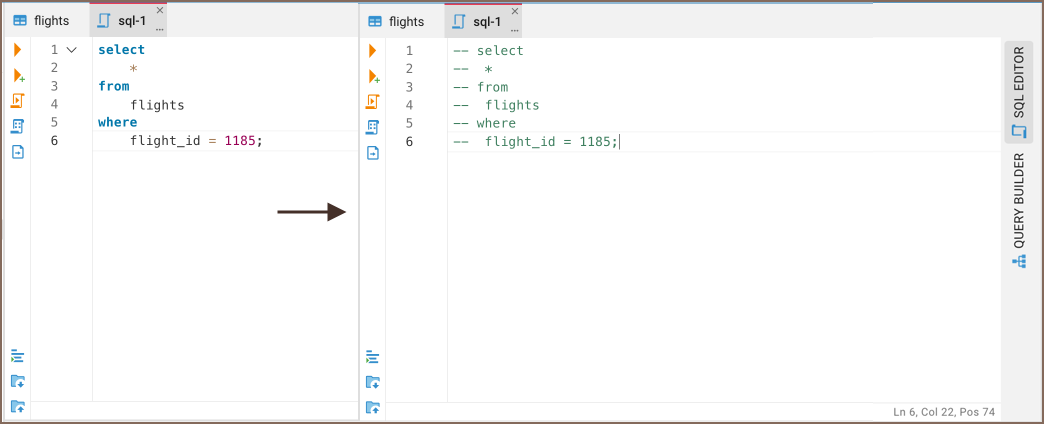Click folder-plus save script icon in right panel
Image resolution: width=1044 pixels, height=424 pixels.
[x=373, y=382]
